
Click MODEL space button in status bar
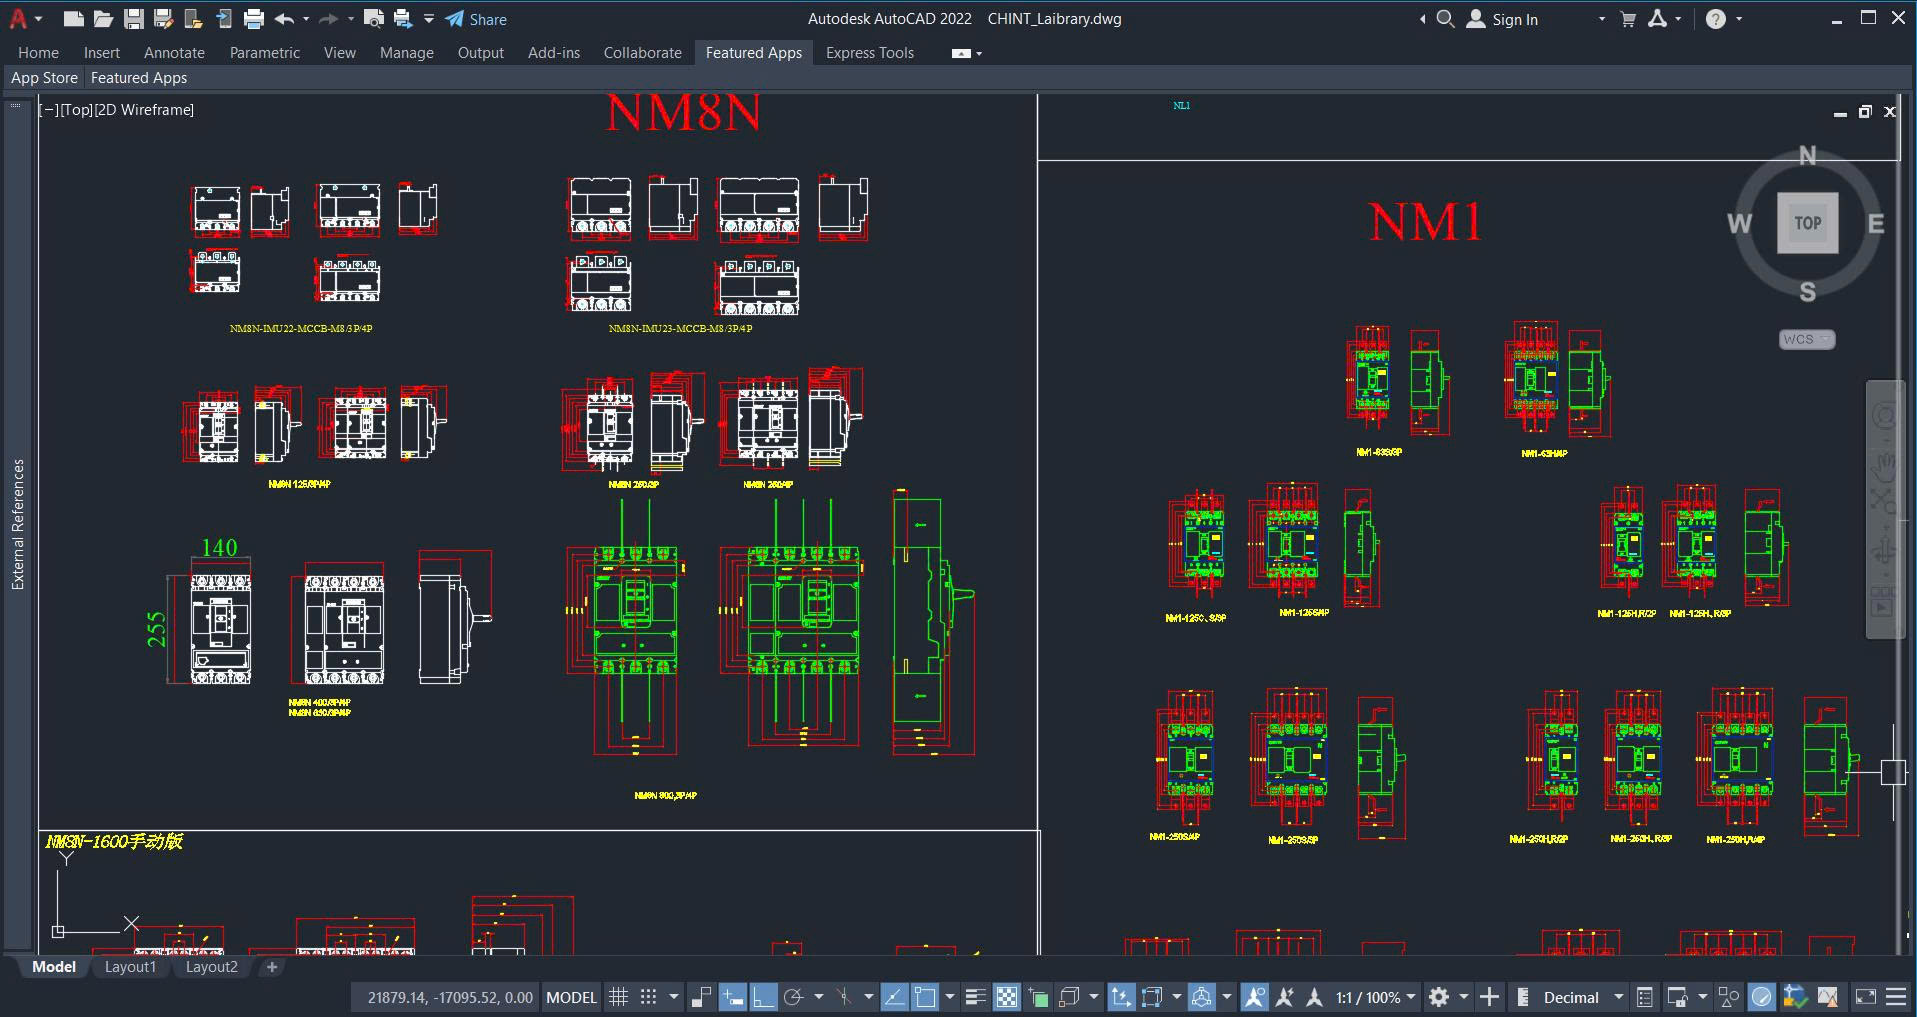coord(572,997)
